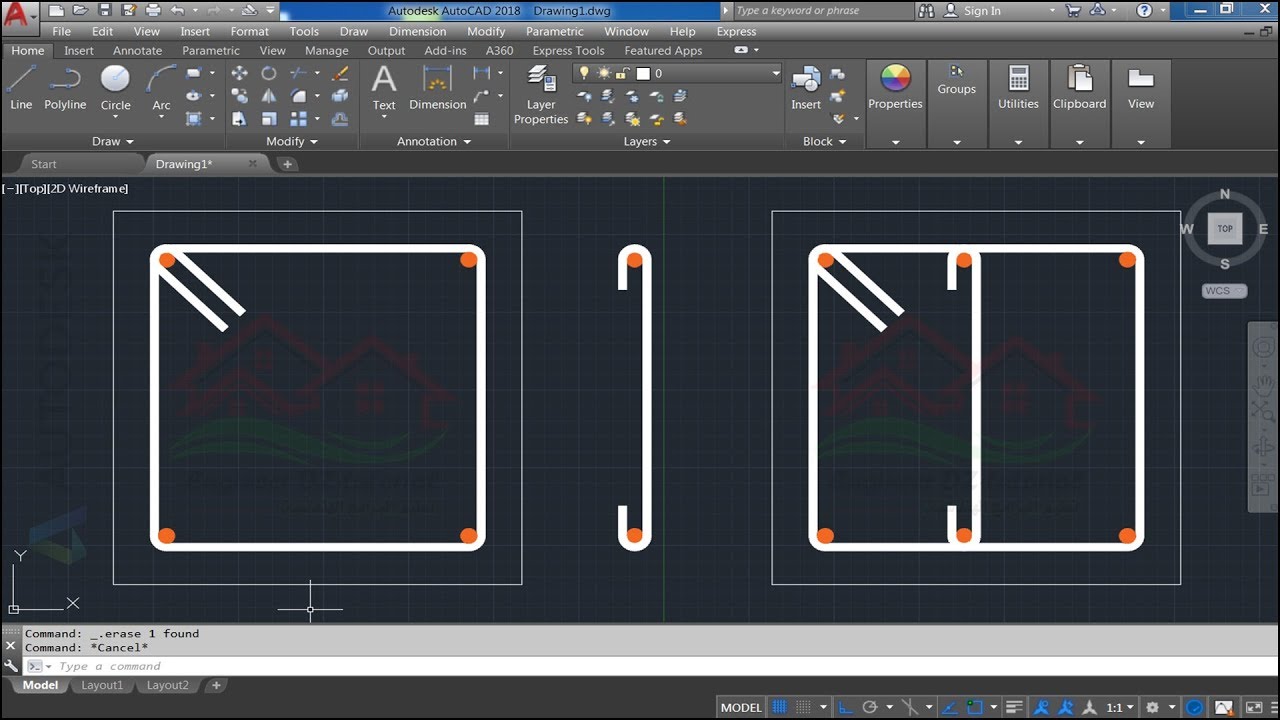Click TOP face of the ViewCube
This screenshot has width=1280, height=720.
pos(1225,229)
